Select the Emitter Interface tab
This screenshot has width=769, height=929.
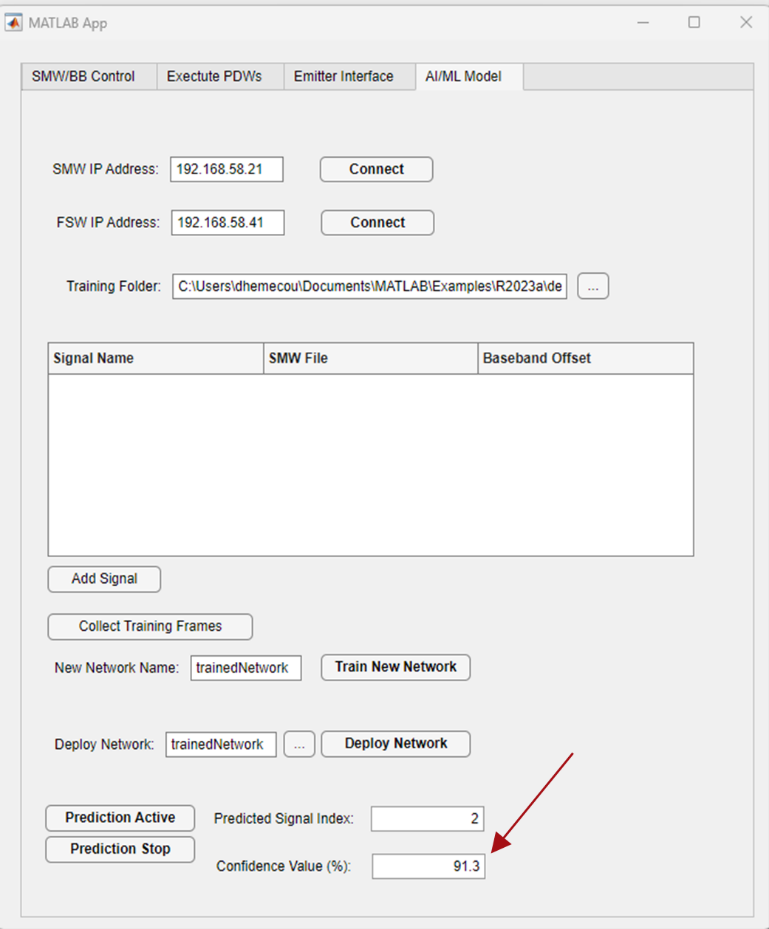[x=343, y=76]
